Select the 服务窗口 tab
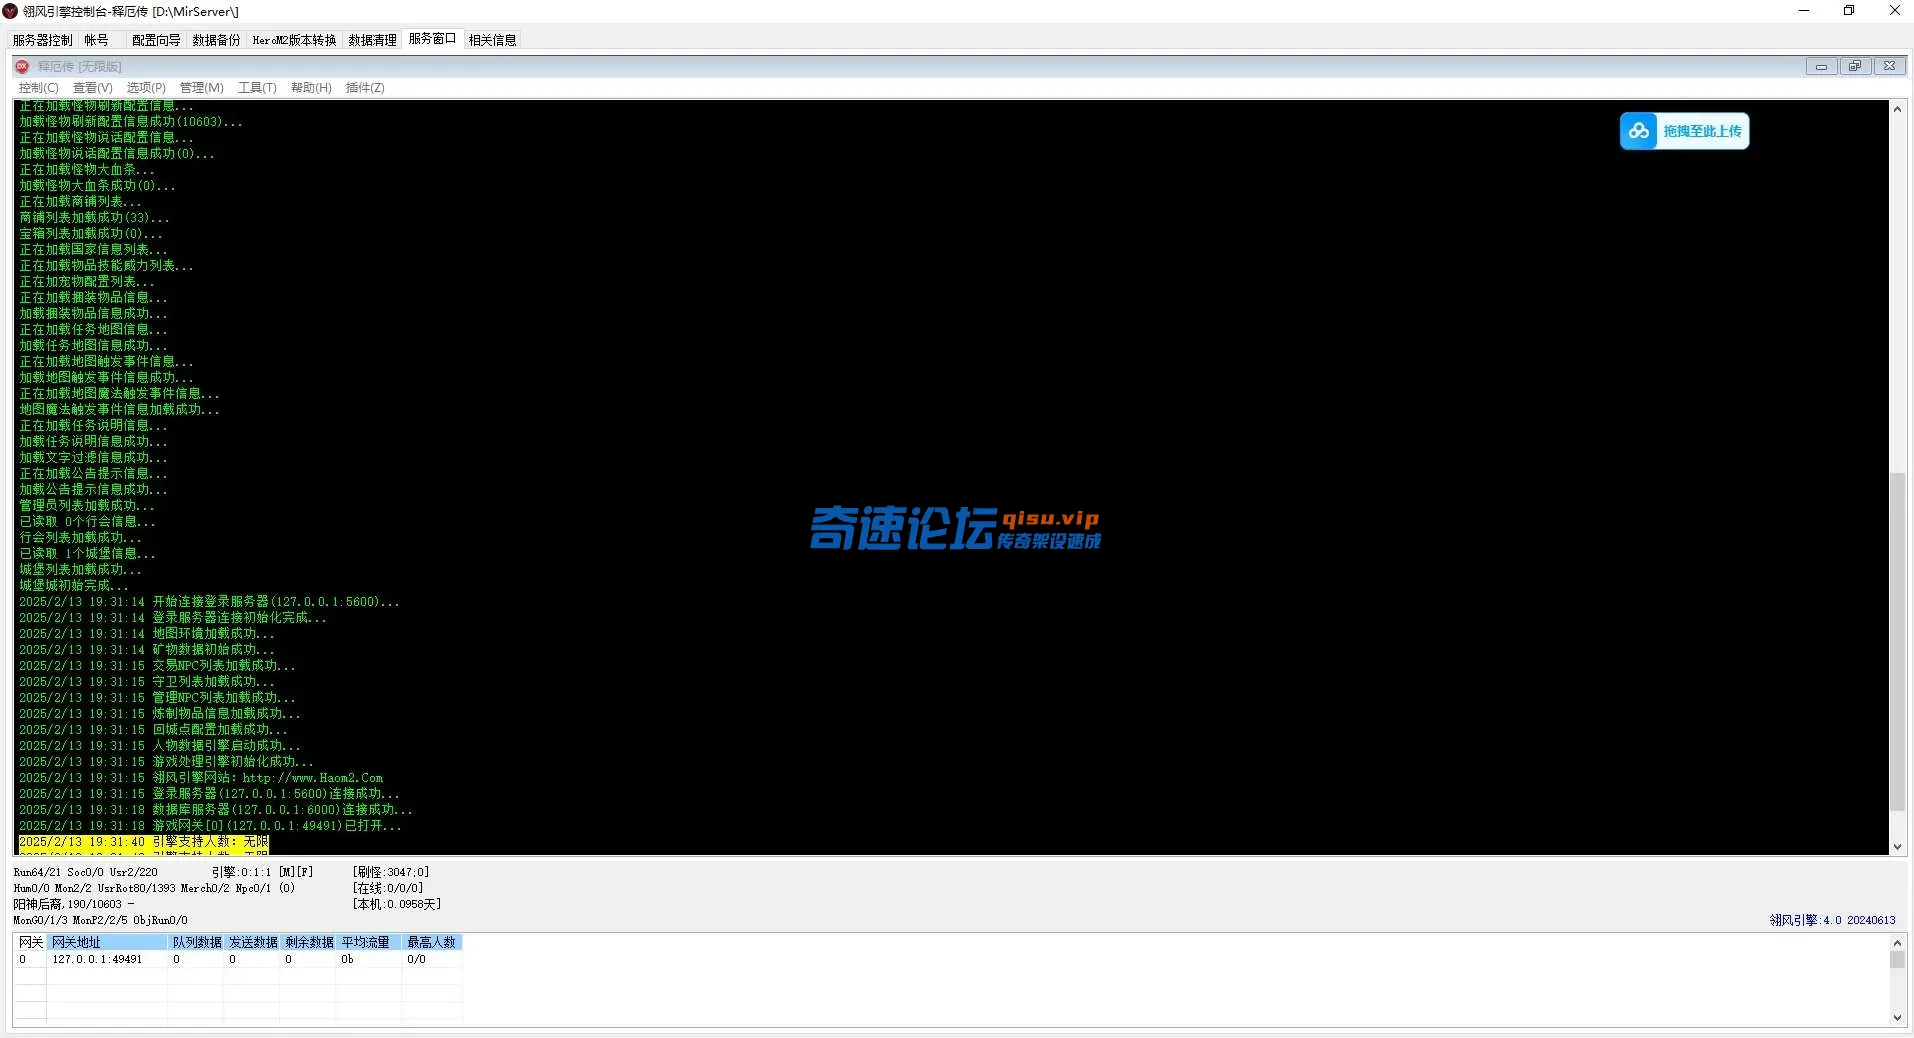 pyautogui.click(x=432, y=39)
